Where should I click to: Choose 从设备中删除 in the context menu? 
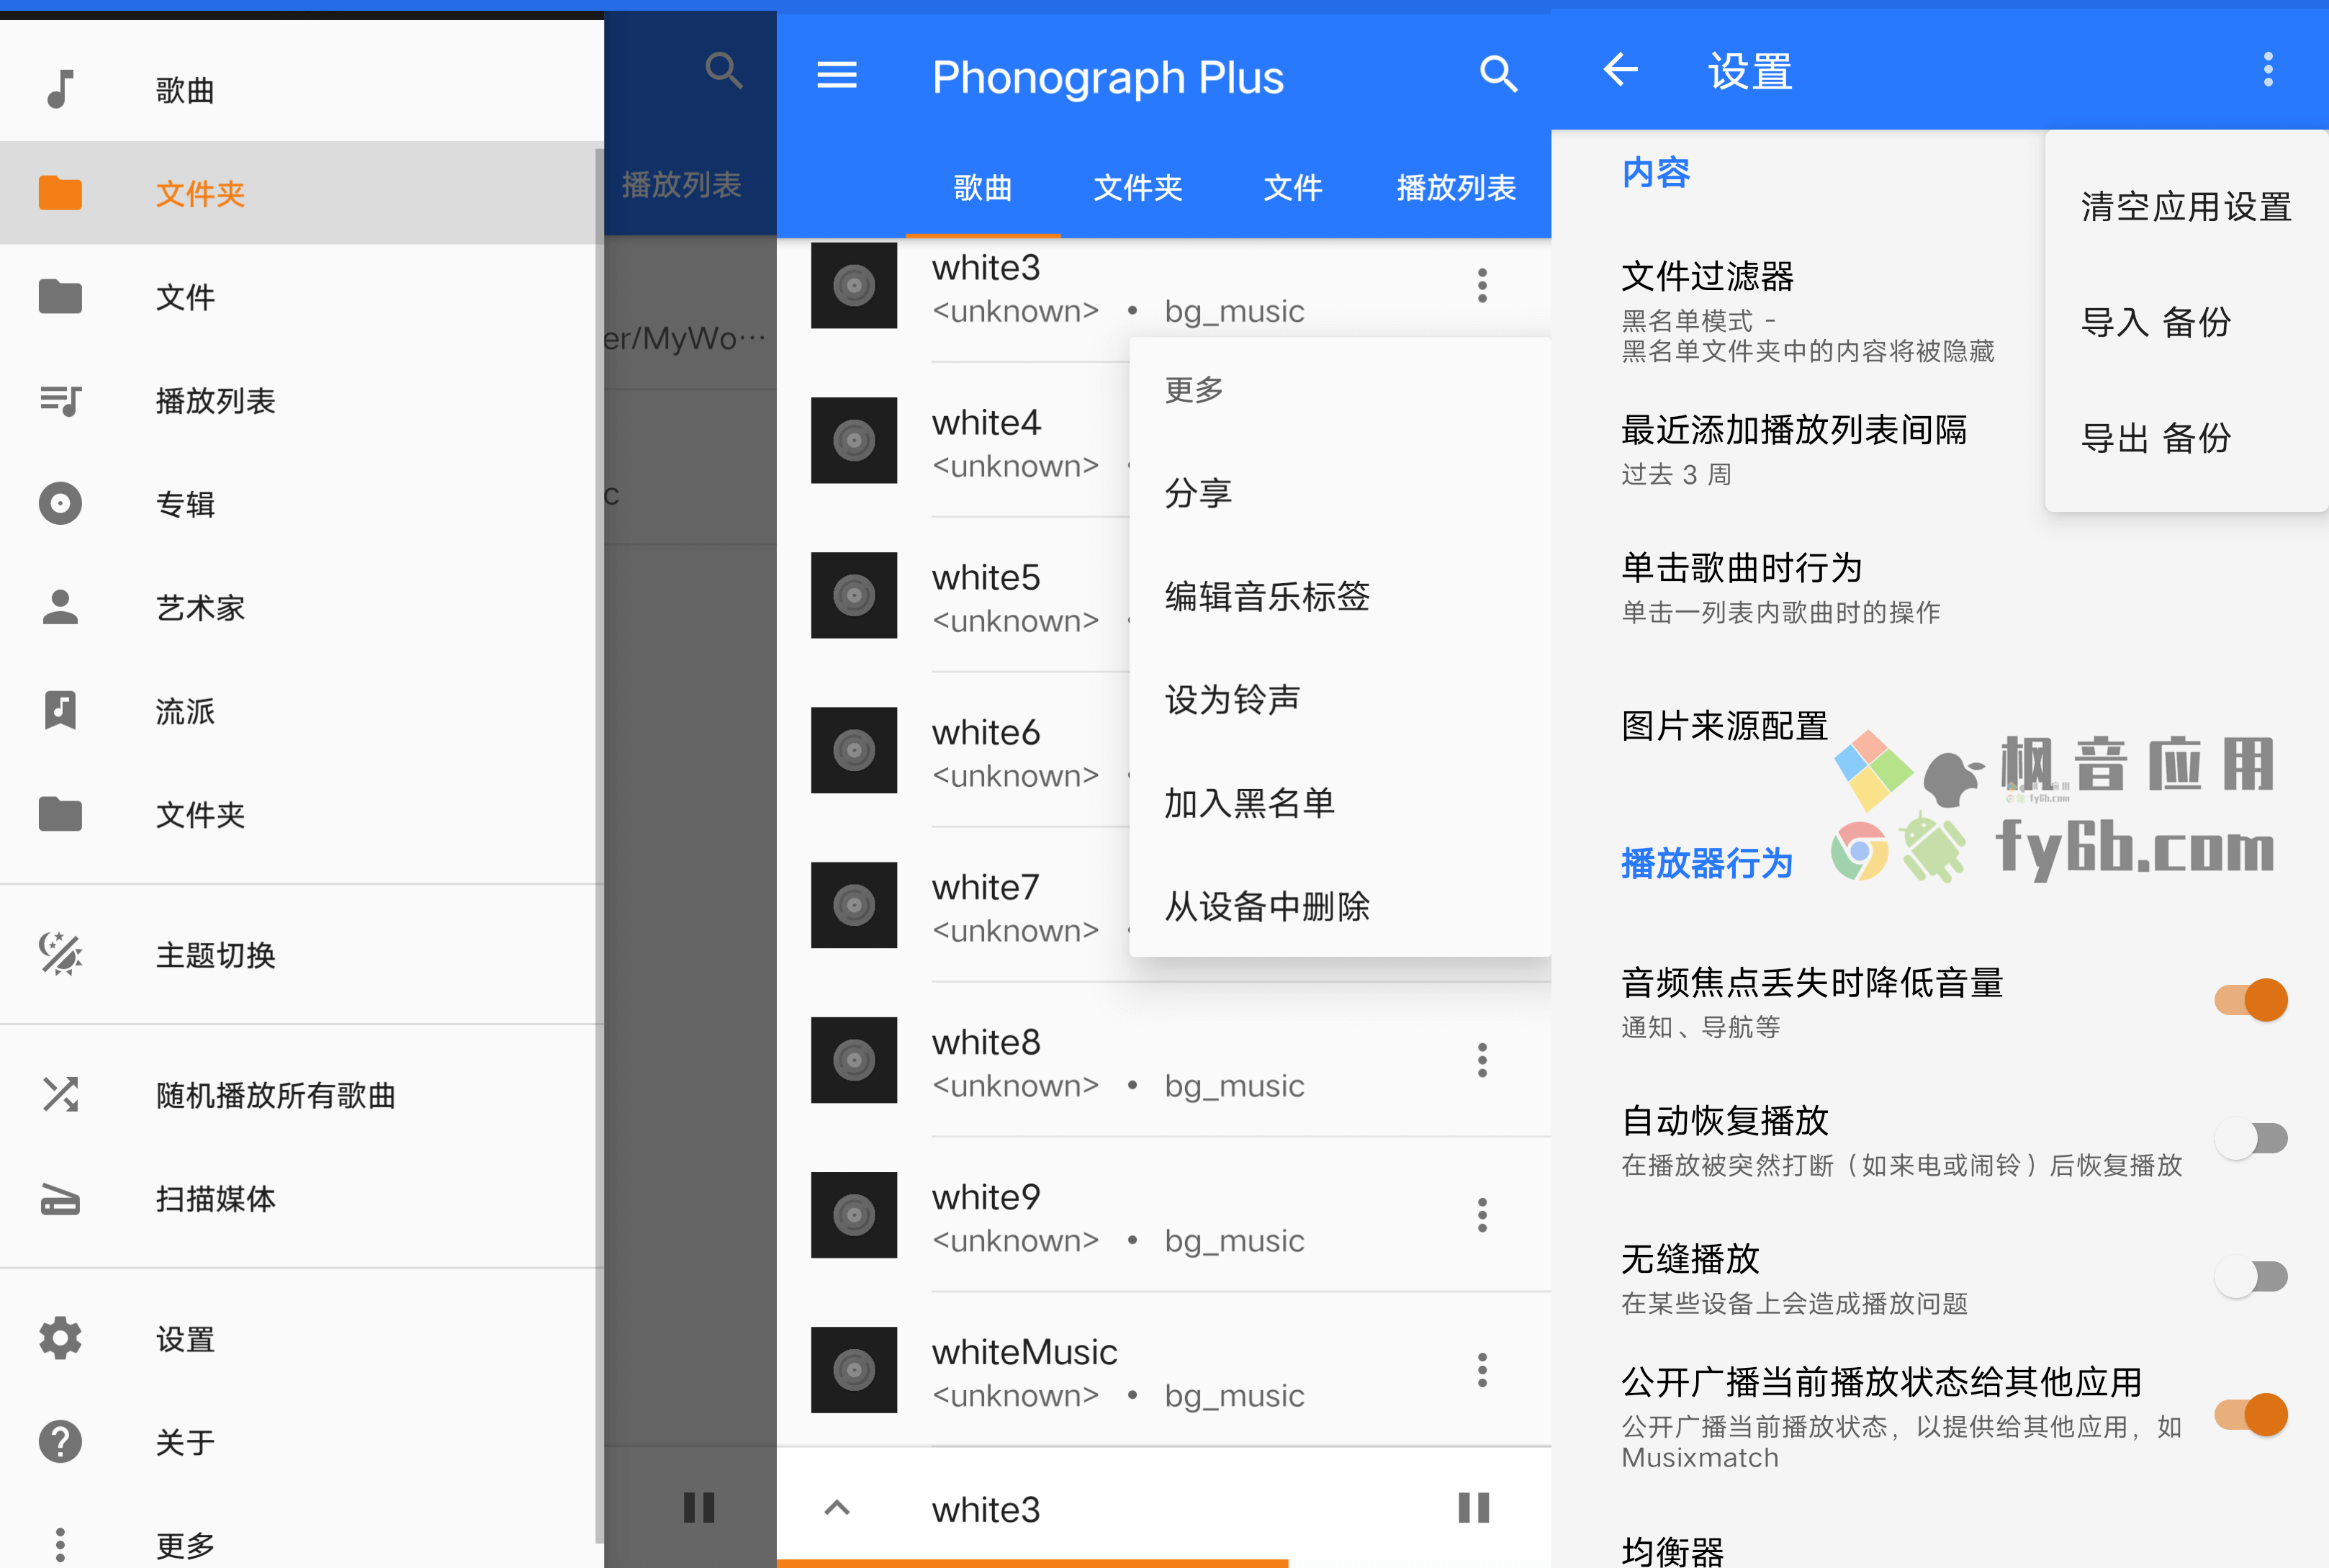1340,906
